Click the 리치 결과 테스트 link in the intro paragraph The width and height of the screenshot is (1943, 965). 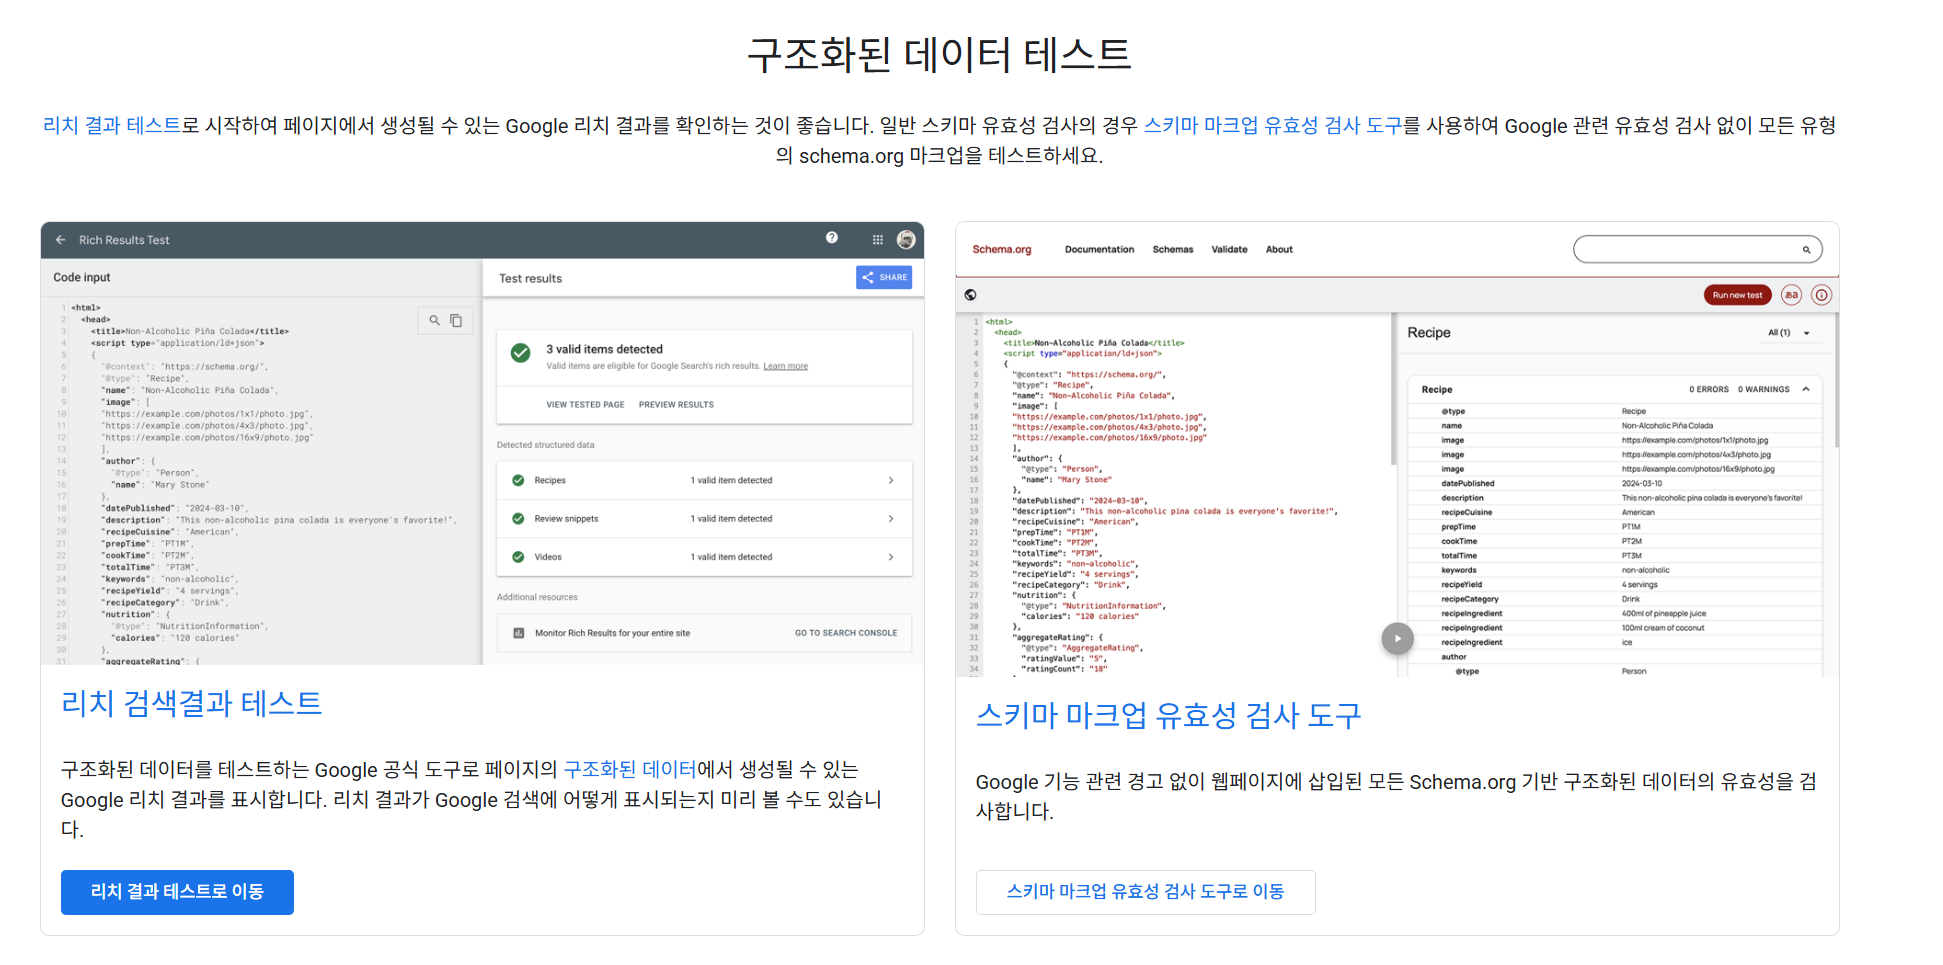[x=112, y=126]
